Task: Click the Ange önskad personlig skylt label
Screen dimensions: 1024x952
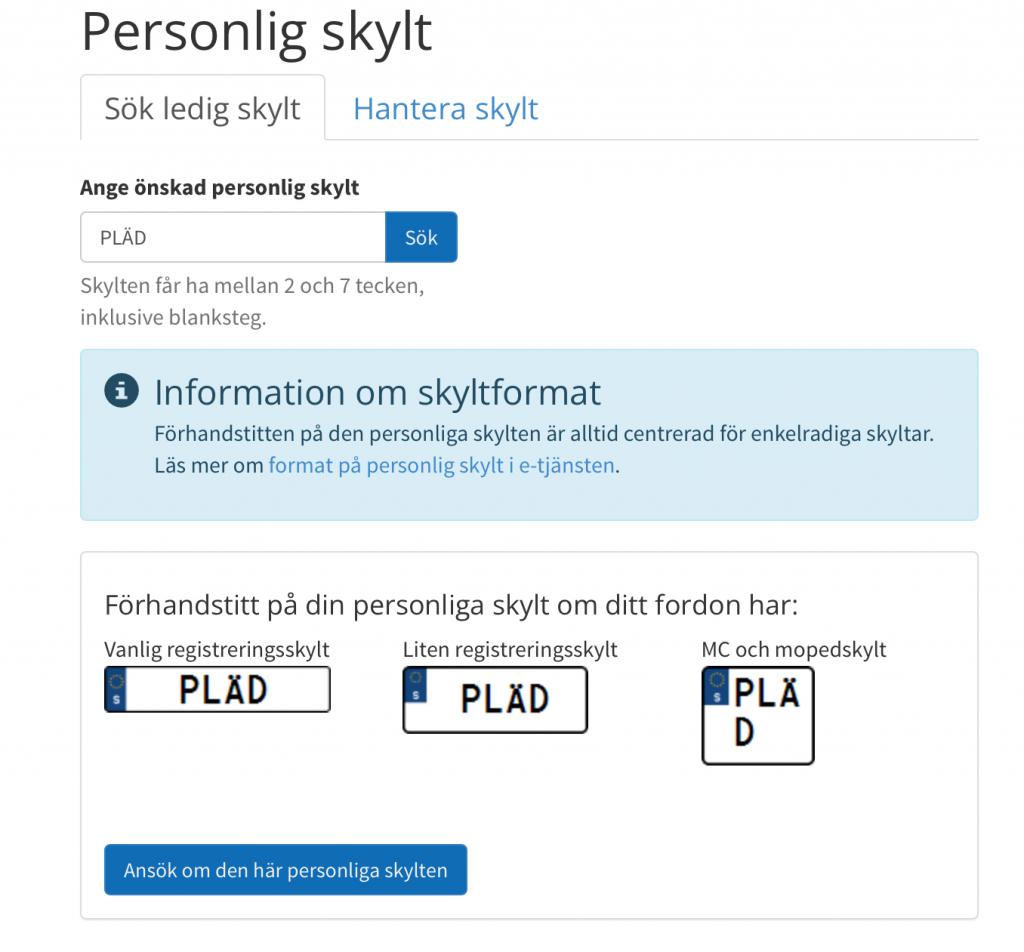Action: click(219, 187)
